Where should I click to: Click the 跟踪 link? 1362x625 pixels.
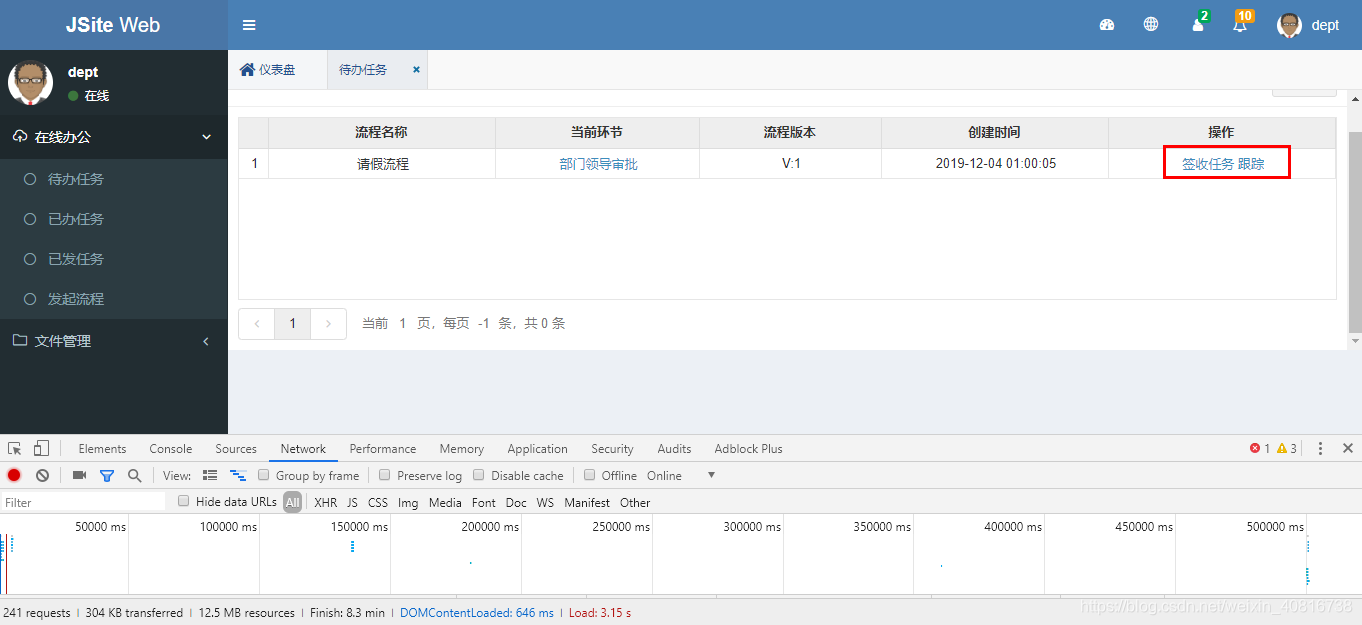point(1251,164)
